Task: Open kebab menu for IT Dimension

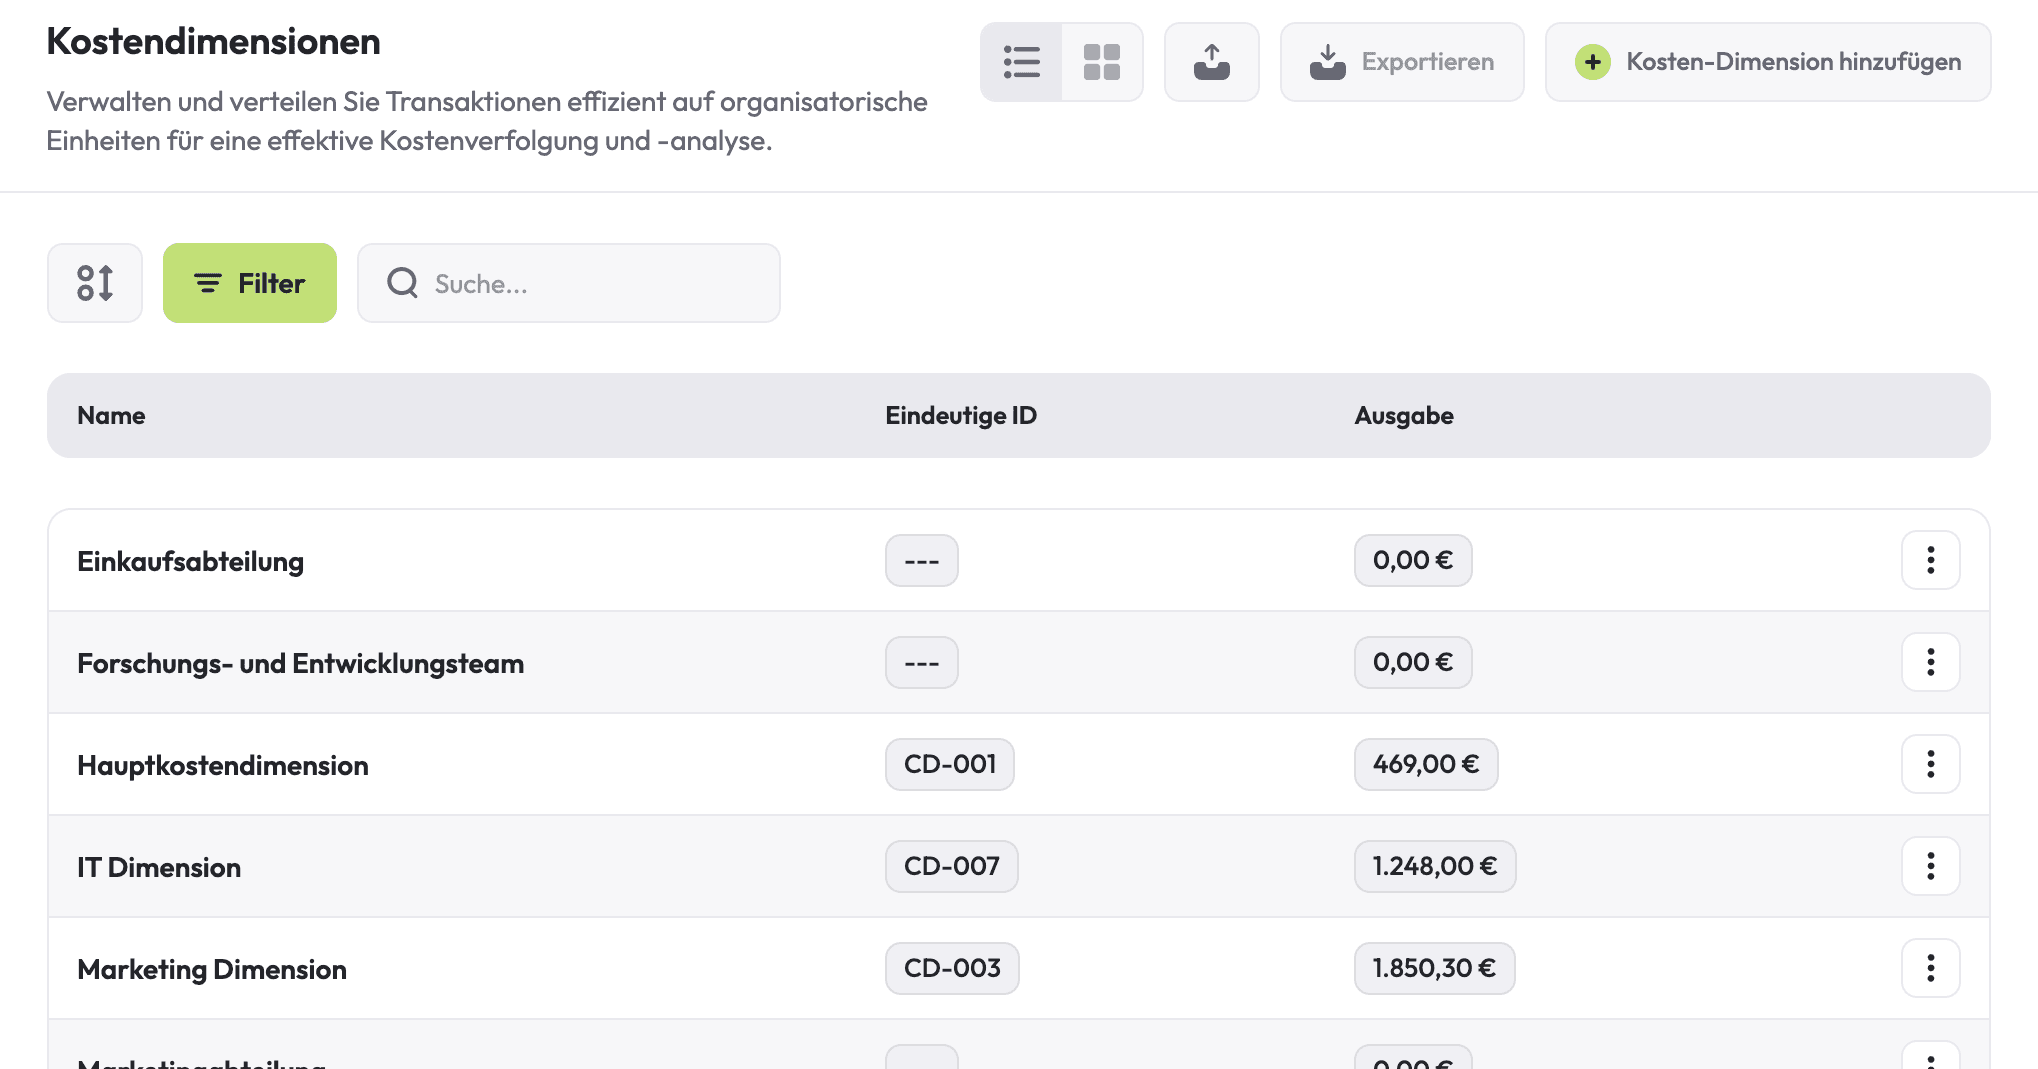Action: 1930,866
